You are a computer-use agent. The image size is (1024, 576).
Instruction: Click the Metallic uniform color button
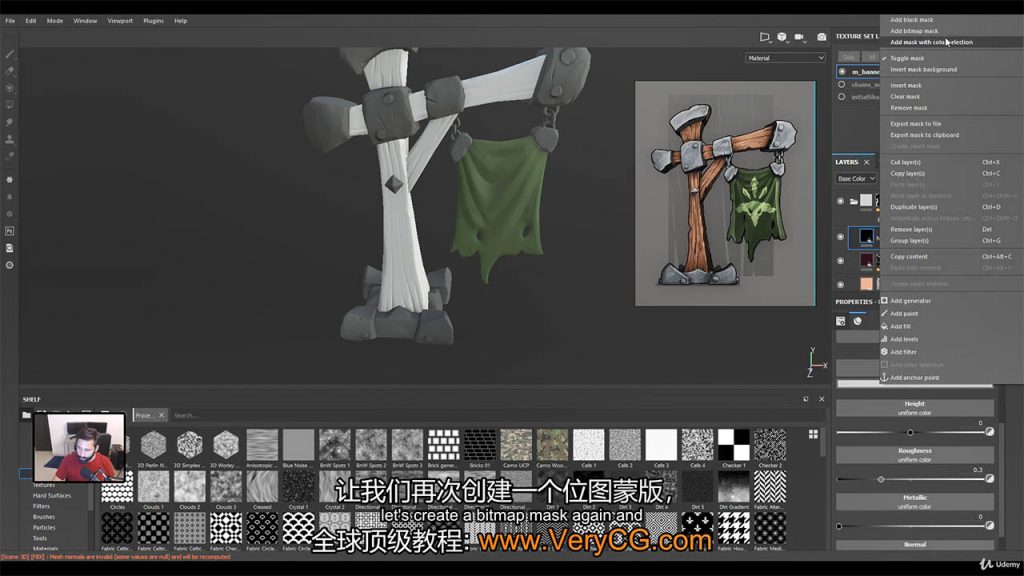[x=914, y=502]
